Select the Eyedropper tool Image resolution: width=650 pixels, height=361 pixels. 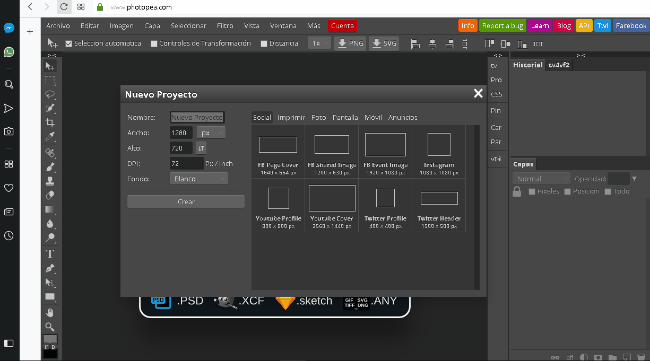pyautogui.click(x=50, y=136)
